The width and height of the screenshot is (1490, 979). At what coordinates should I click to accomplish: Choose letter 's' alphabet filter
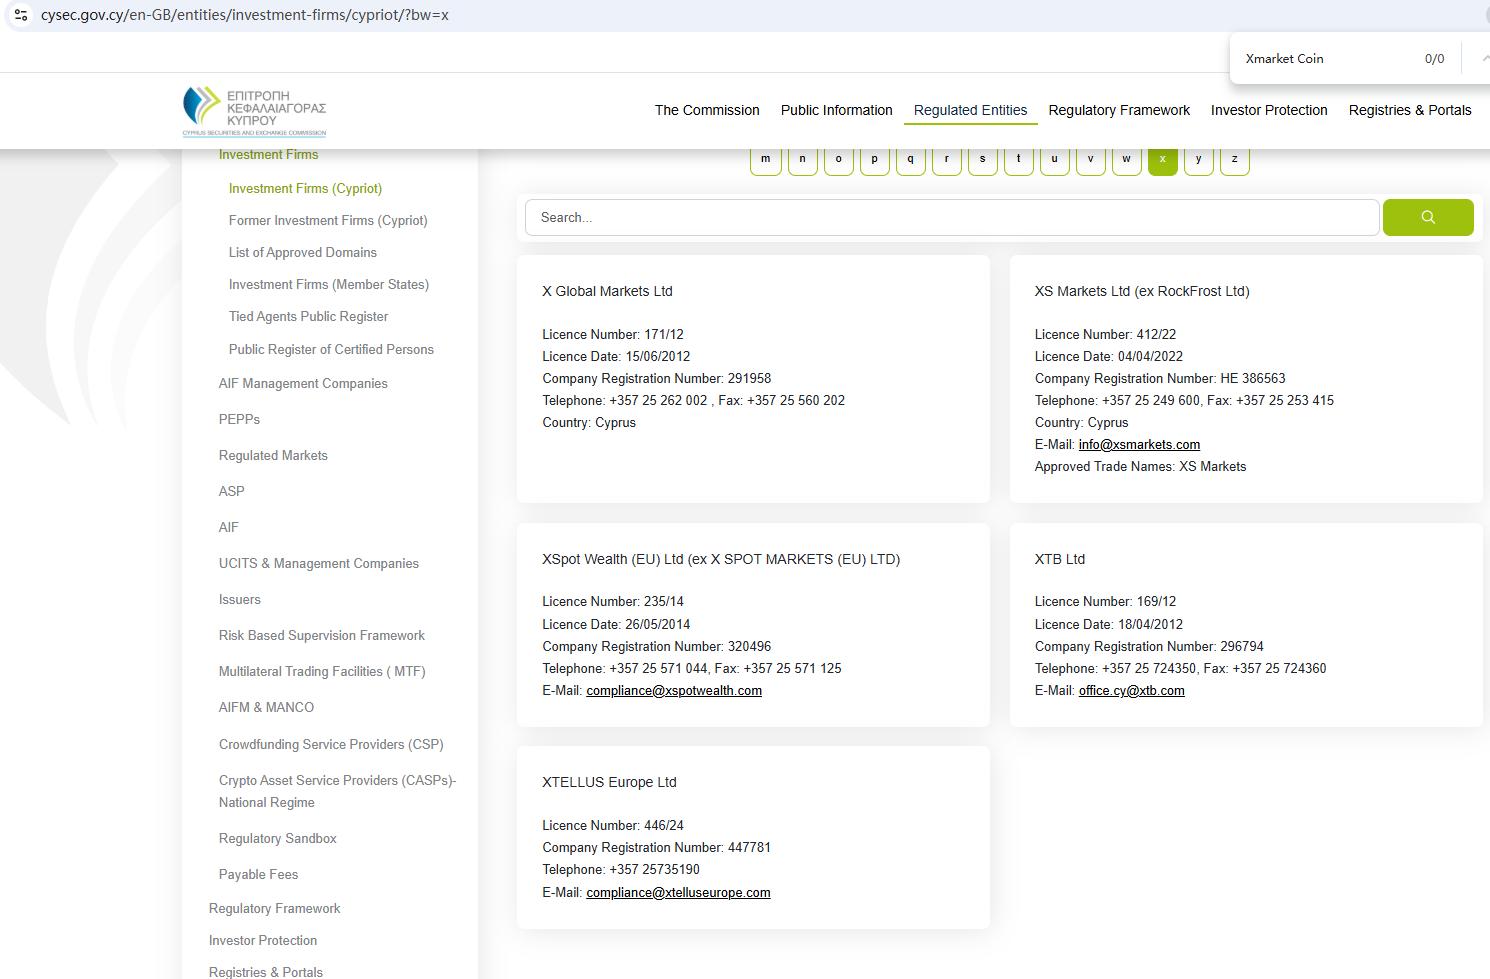tap(982, 160)
